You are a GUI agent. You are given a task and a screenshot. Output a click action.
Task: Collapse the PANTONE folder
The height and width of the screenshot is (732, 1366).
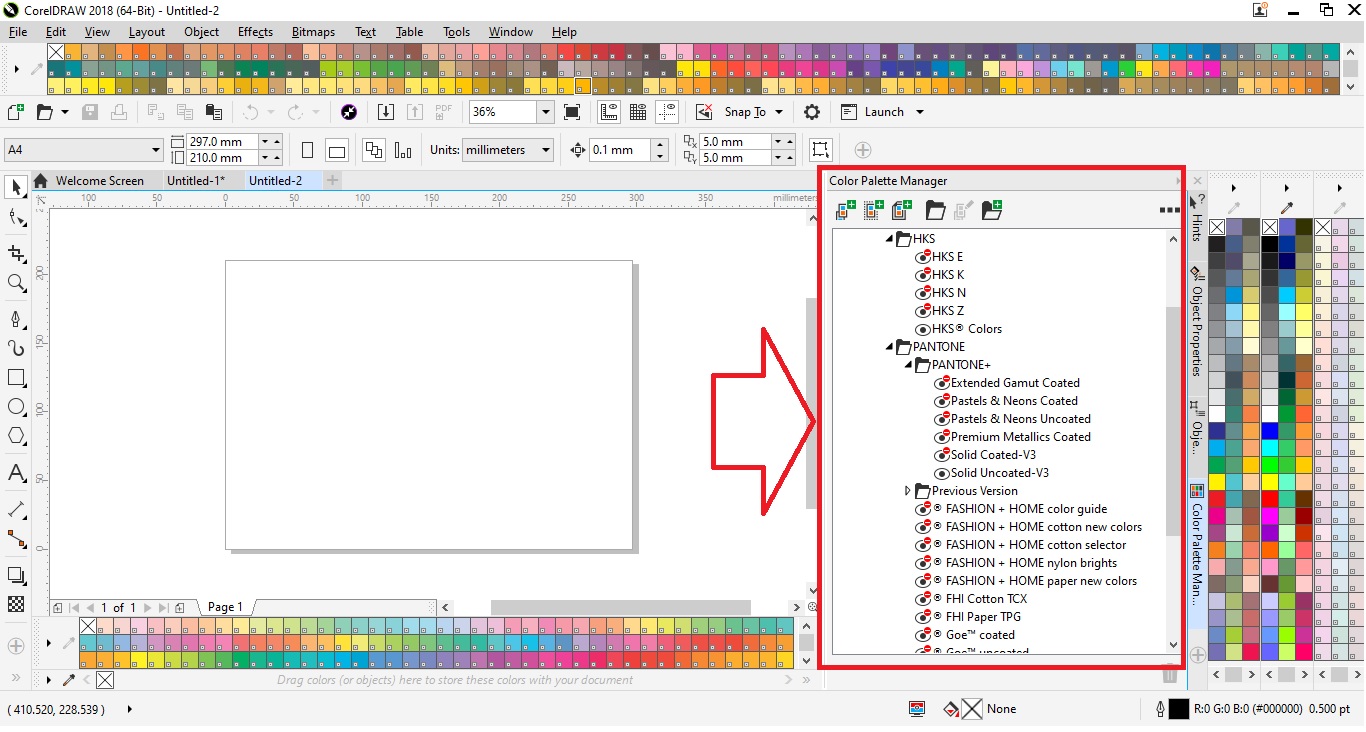click(x=889, y=347)
